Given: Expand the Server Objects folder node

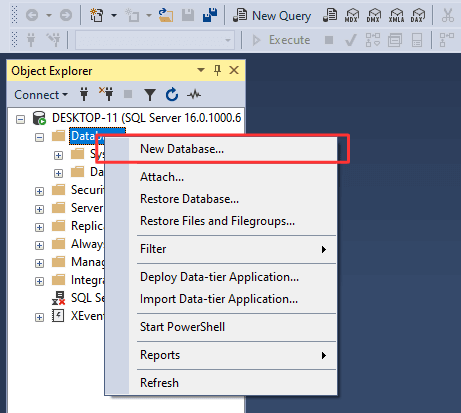Looking at the screenshot, I should point(39,209).
